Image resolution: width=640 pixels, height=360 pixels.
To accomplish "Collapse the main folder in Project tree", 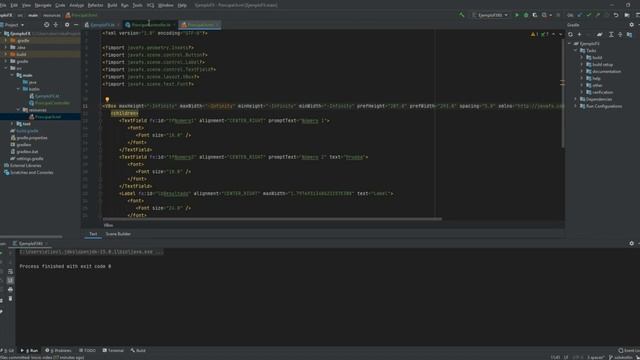I will 12,75.
